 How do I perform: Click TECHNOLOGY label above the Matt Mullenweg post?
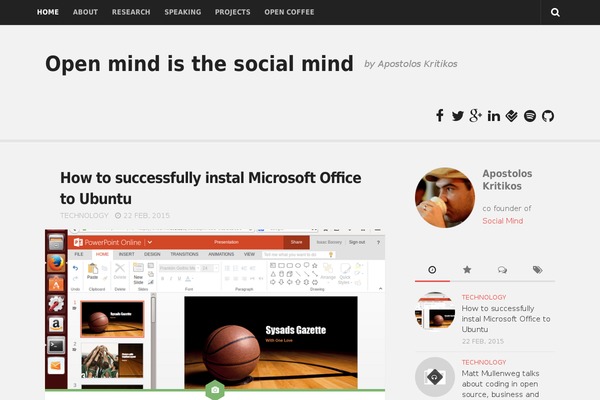[484, 362]
